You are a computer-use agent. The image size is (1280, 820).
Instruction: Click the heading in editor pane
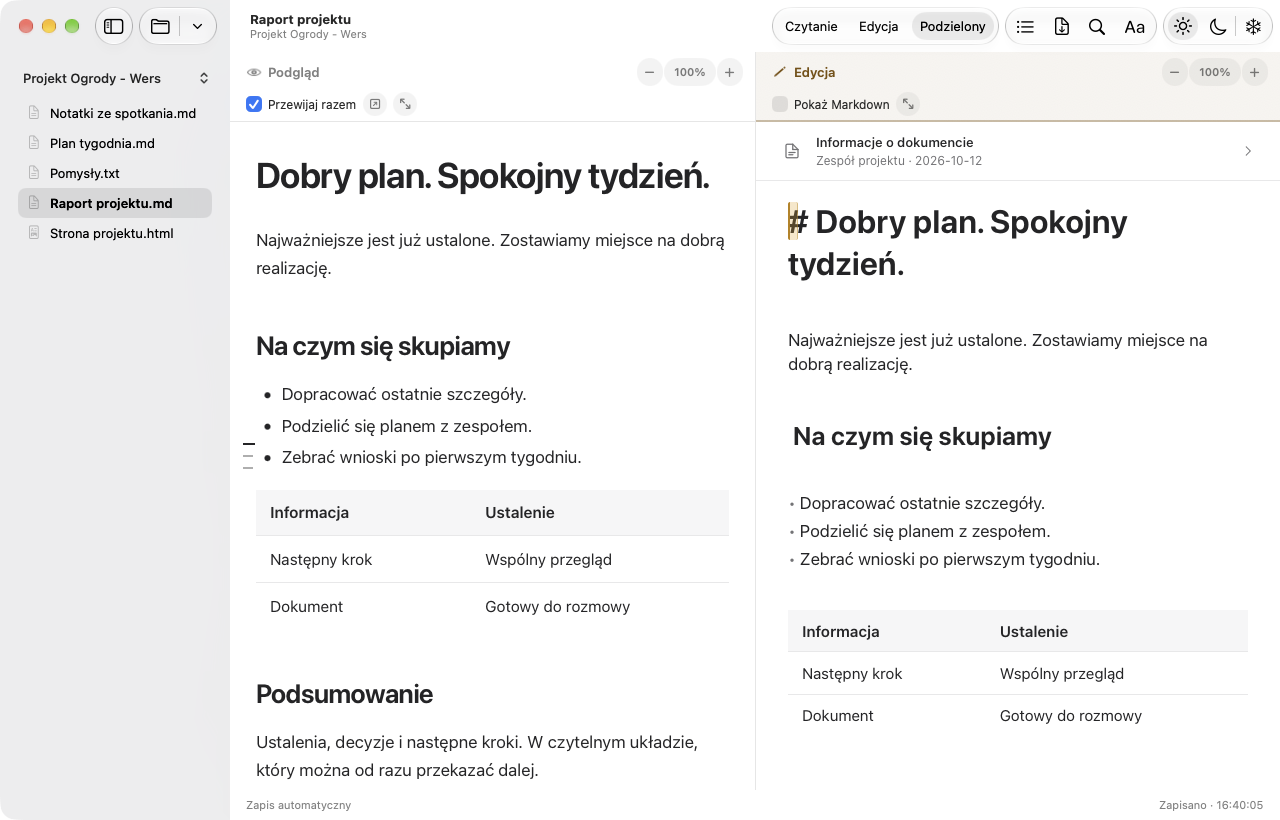click(x=958, y=243)
